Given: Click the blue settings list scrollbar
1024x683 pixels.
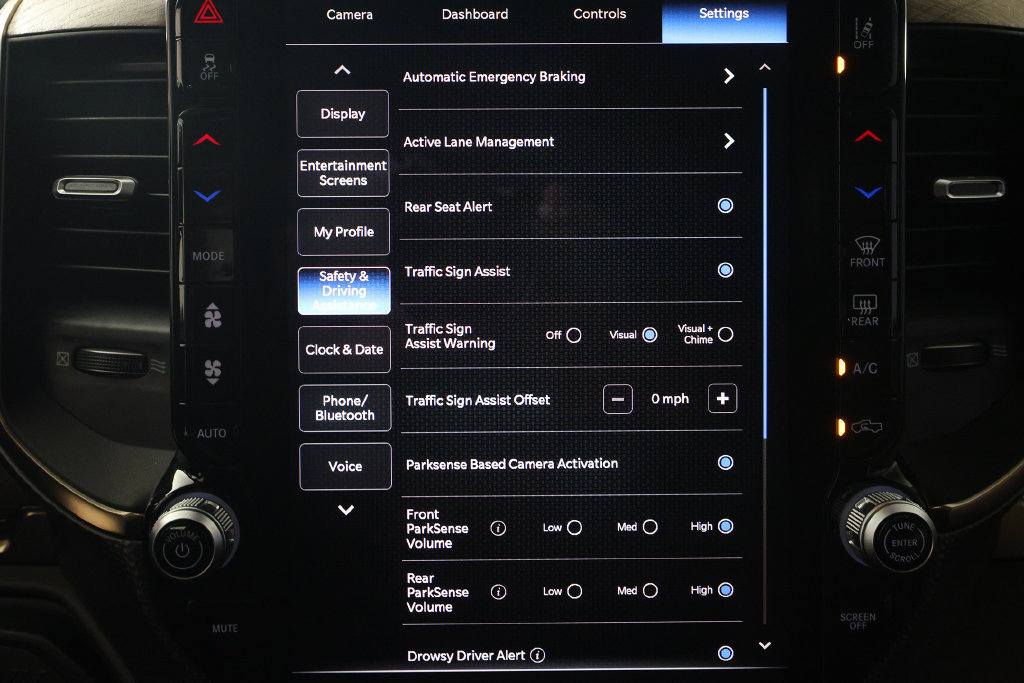Looking at the screenshot, I should [765, 263].
